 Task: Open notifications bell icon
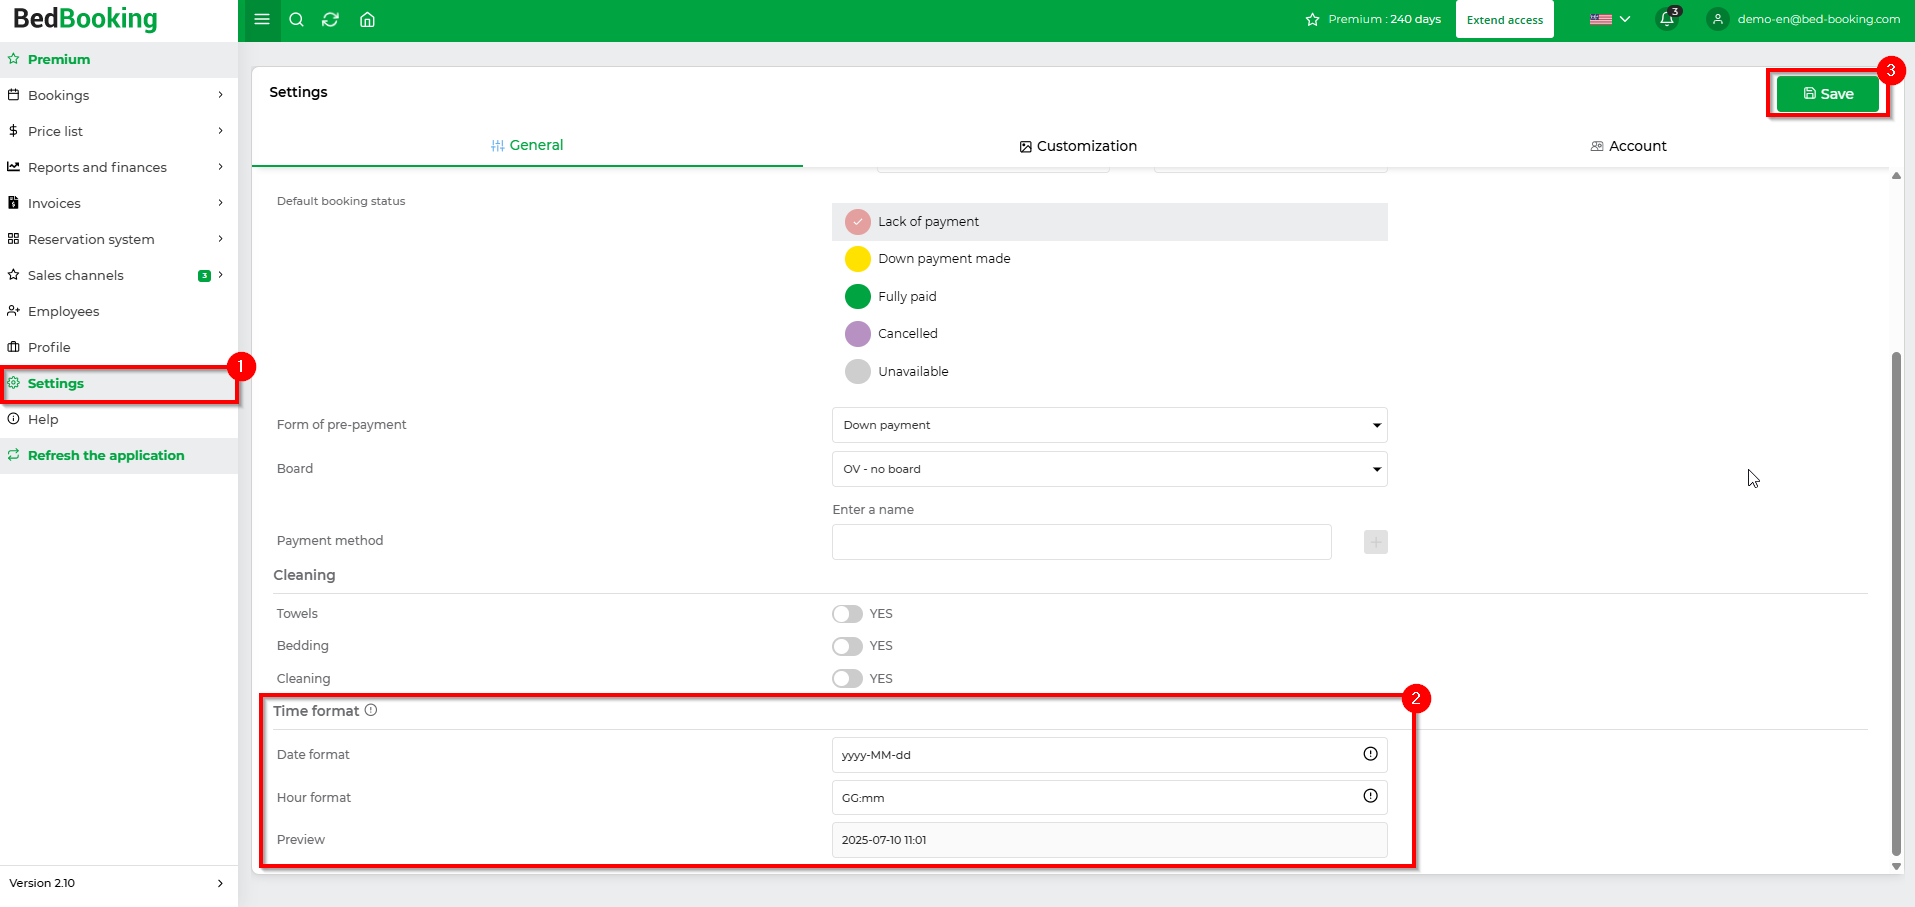[x=1667, y=19]
